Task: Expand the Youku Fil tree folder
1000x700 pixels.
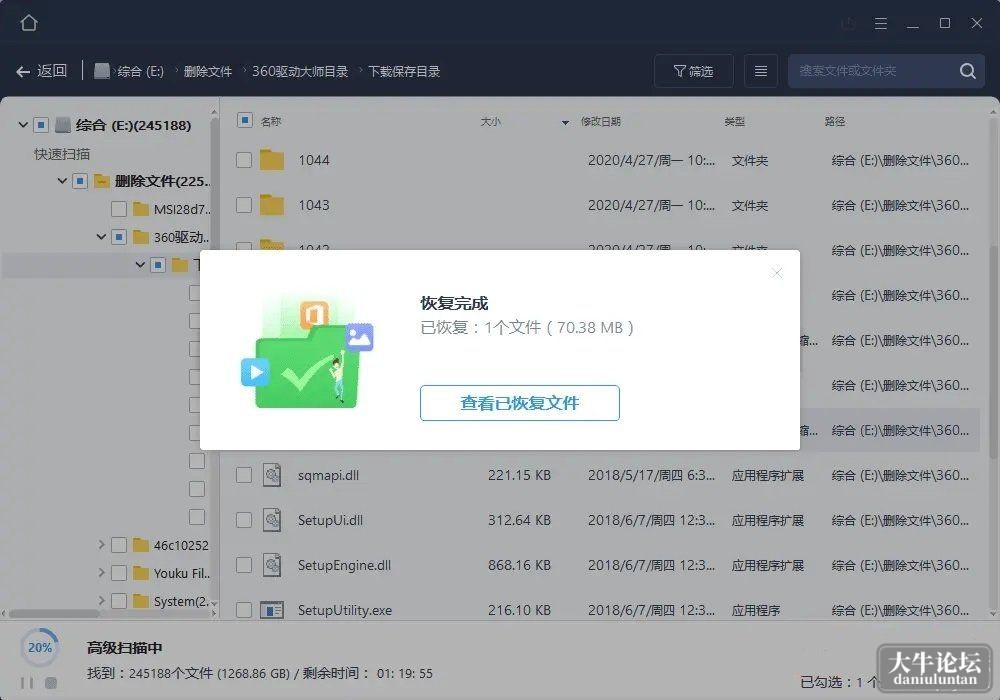Action: click(x=101, y=572)
